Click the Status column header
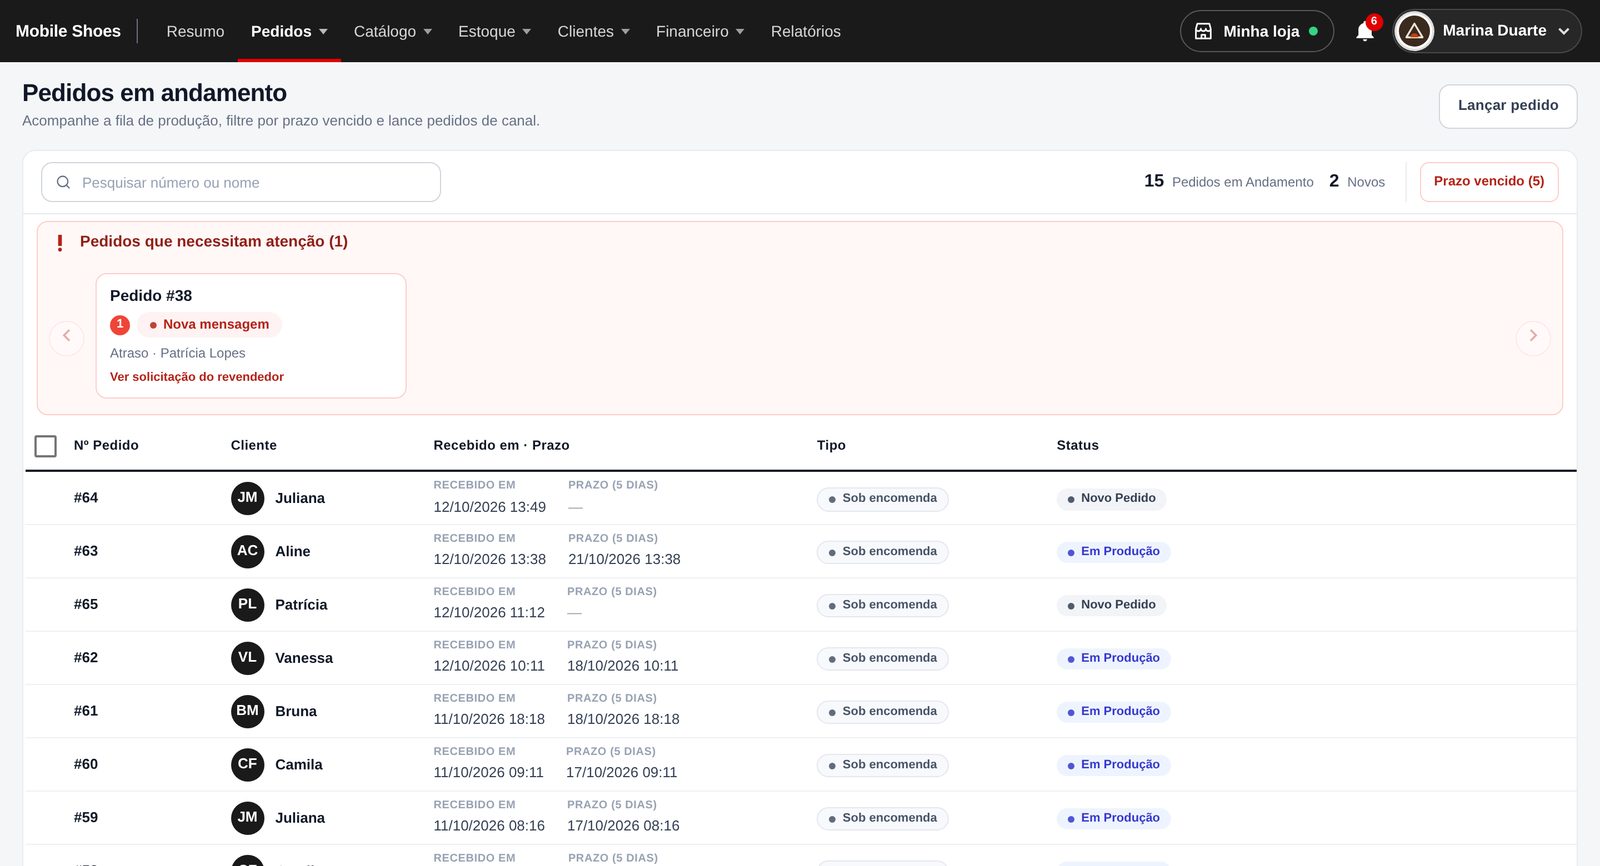 (x=1078, y=445)
